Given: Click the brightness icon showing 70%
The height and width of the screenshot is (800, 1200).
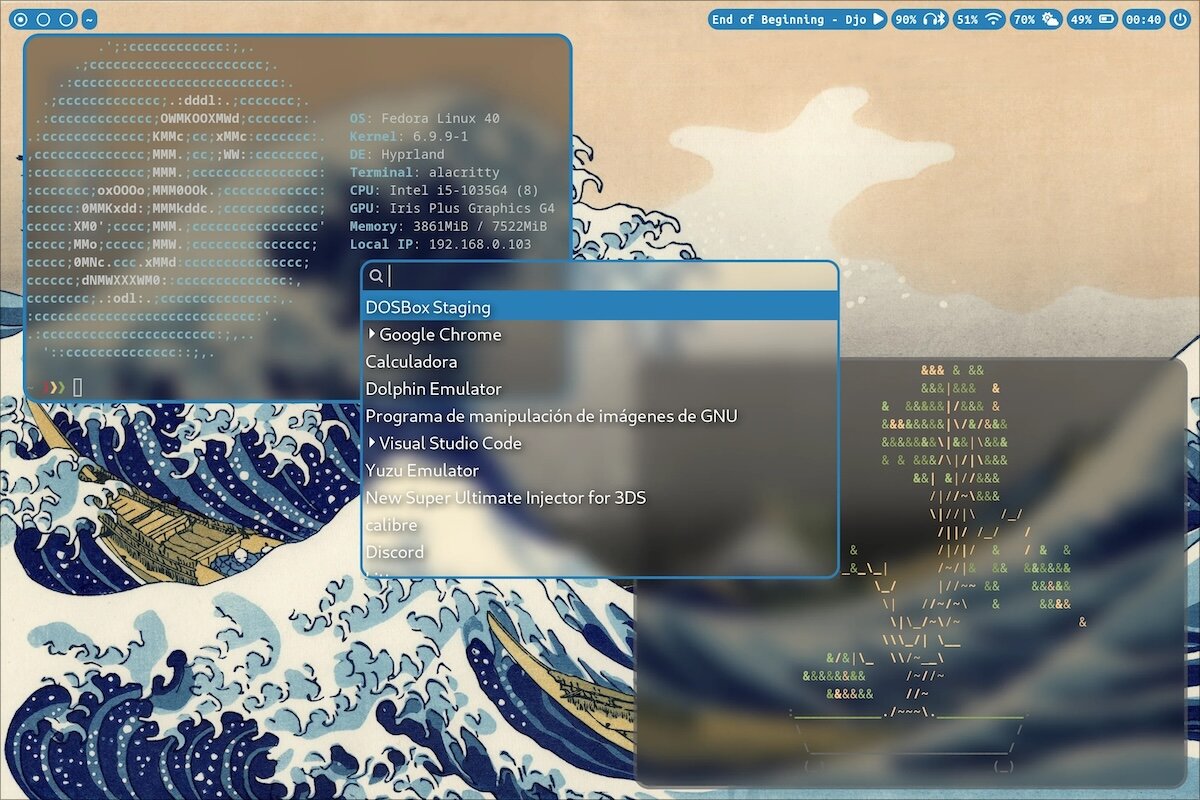Looking at the screenshot, I should (x=1050, y=19).
